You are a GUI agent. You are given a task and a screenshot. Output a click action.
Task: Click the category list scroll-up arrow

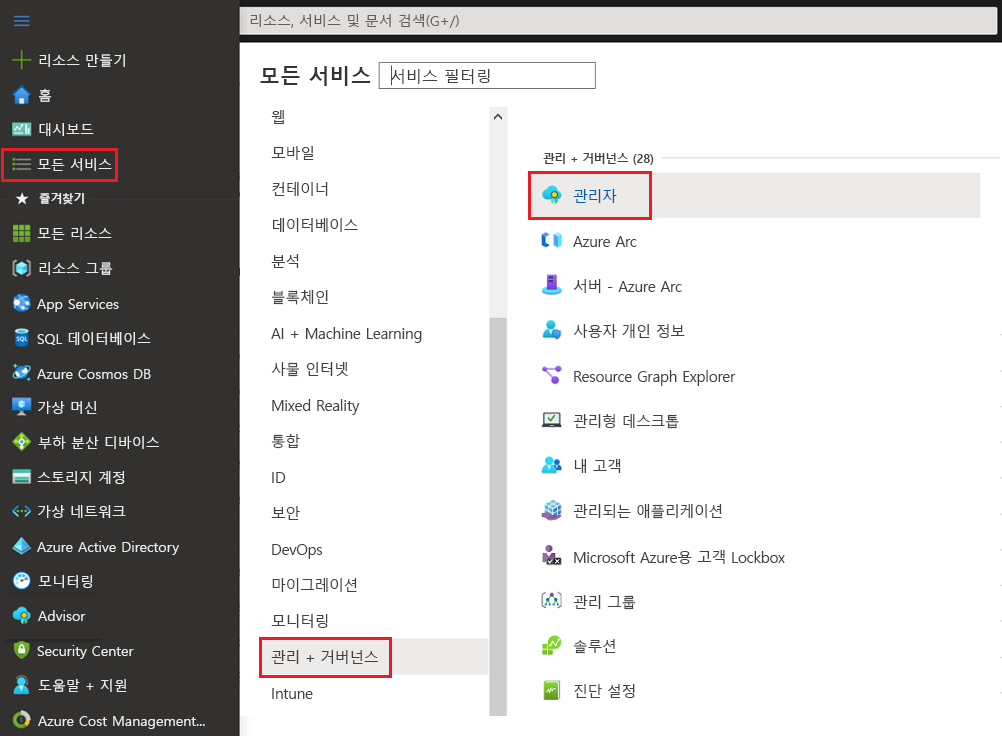coord(498,117)
